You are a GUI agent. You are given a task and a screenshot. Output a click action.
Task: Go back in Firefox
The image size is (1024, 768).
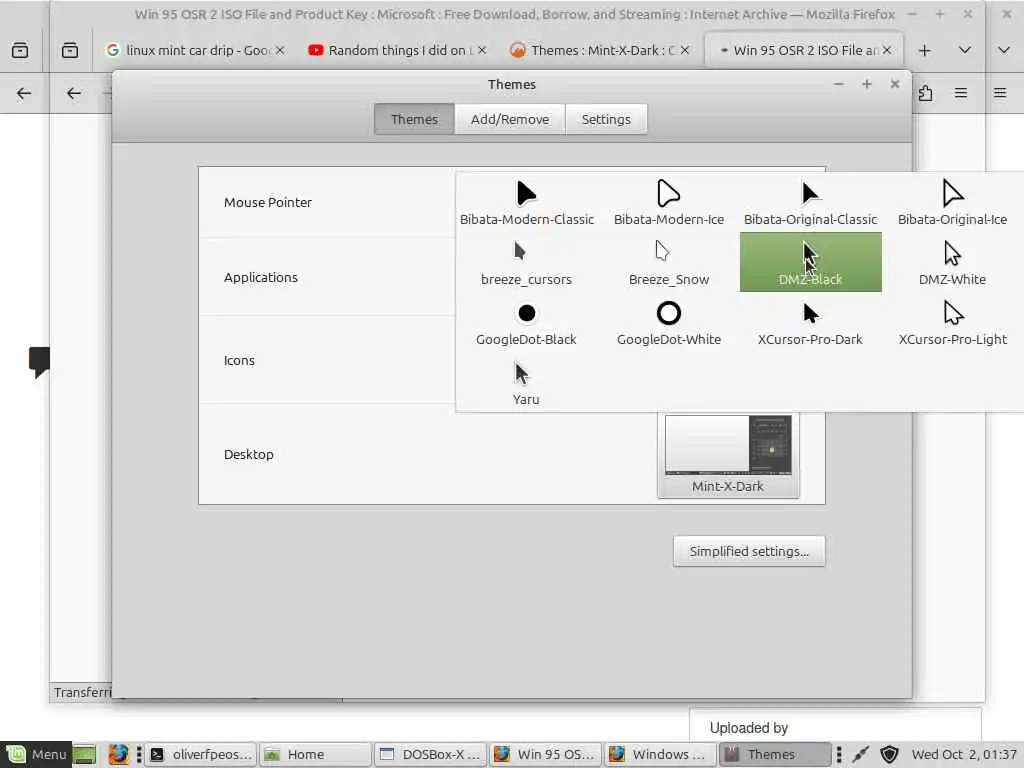74,93
